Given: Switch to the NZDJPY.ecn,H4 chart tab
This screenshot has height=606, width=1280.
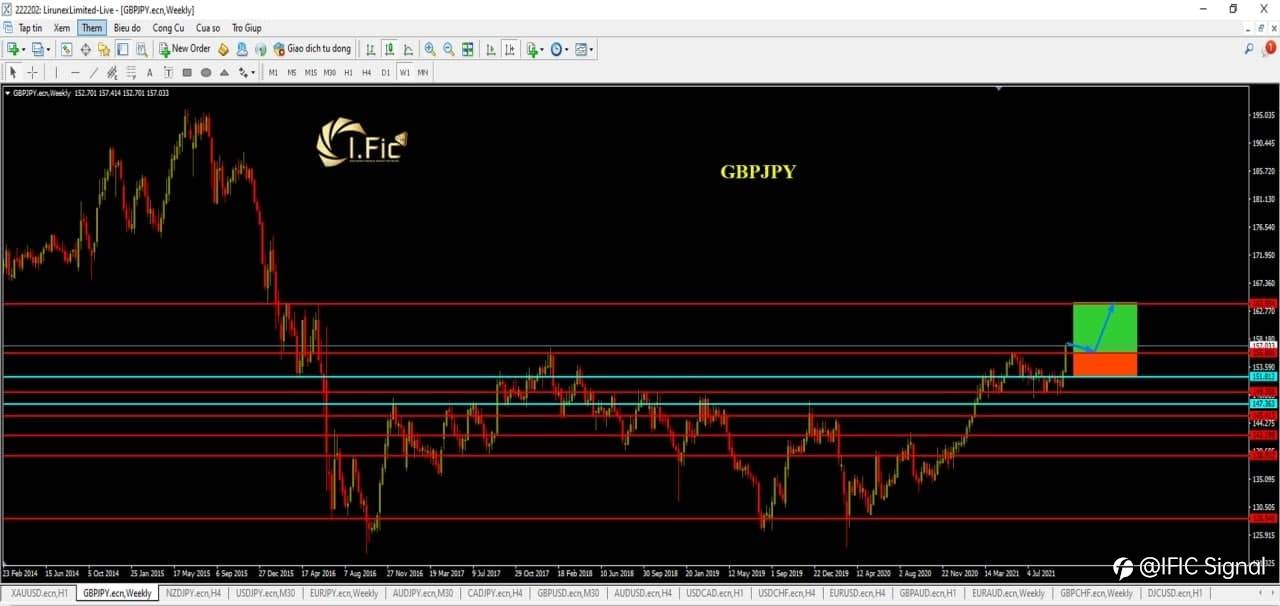Looking at the screenshot, I should (x=193, y=593).
